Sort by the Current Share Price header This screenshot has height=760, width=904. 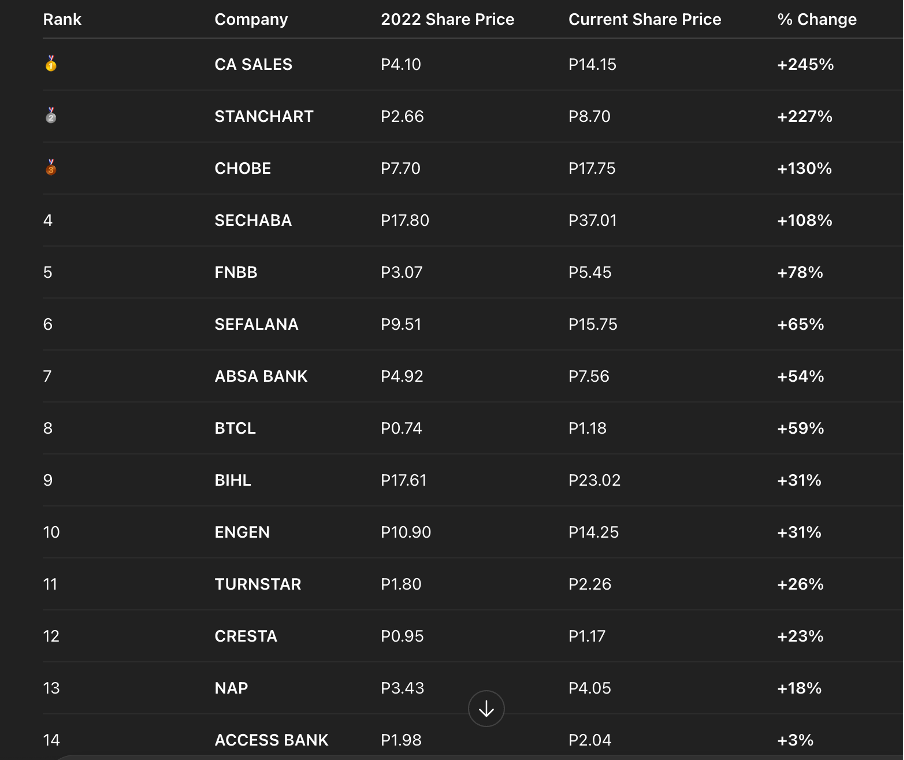645,19
